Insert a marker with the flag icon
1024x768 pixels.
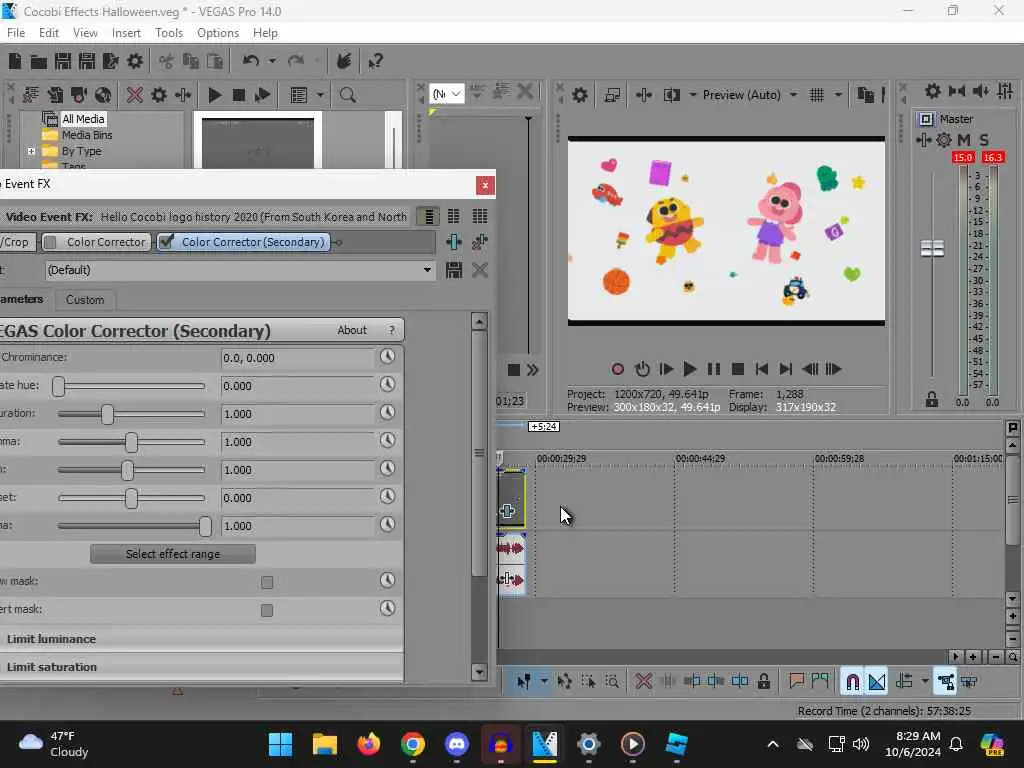[796, 682]
